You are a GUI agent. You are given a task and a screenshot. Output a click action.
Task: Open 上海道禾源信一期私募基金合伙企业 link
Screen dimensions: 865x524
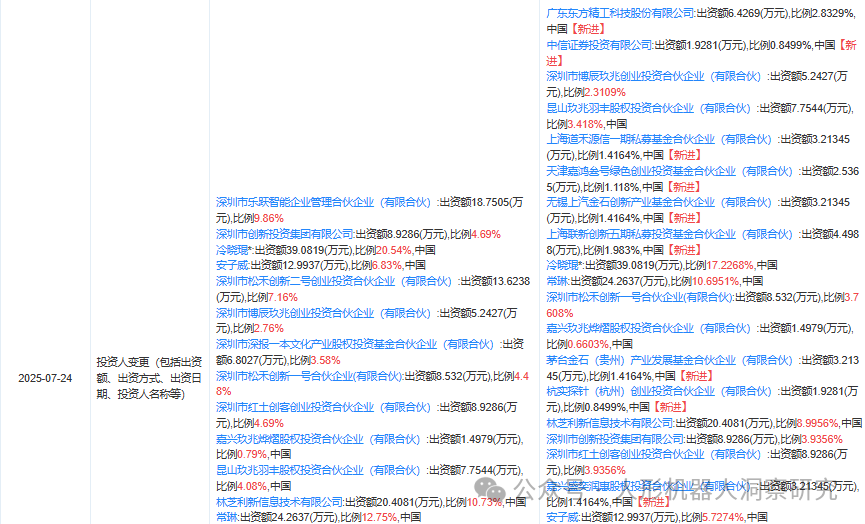click(x=659, y=139)
